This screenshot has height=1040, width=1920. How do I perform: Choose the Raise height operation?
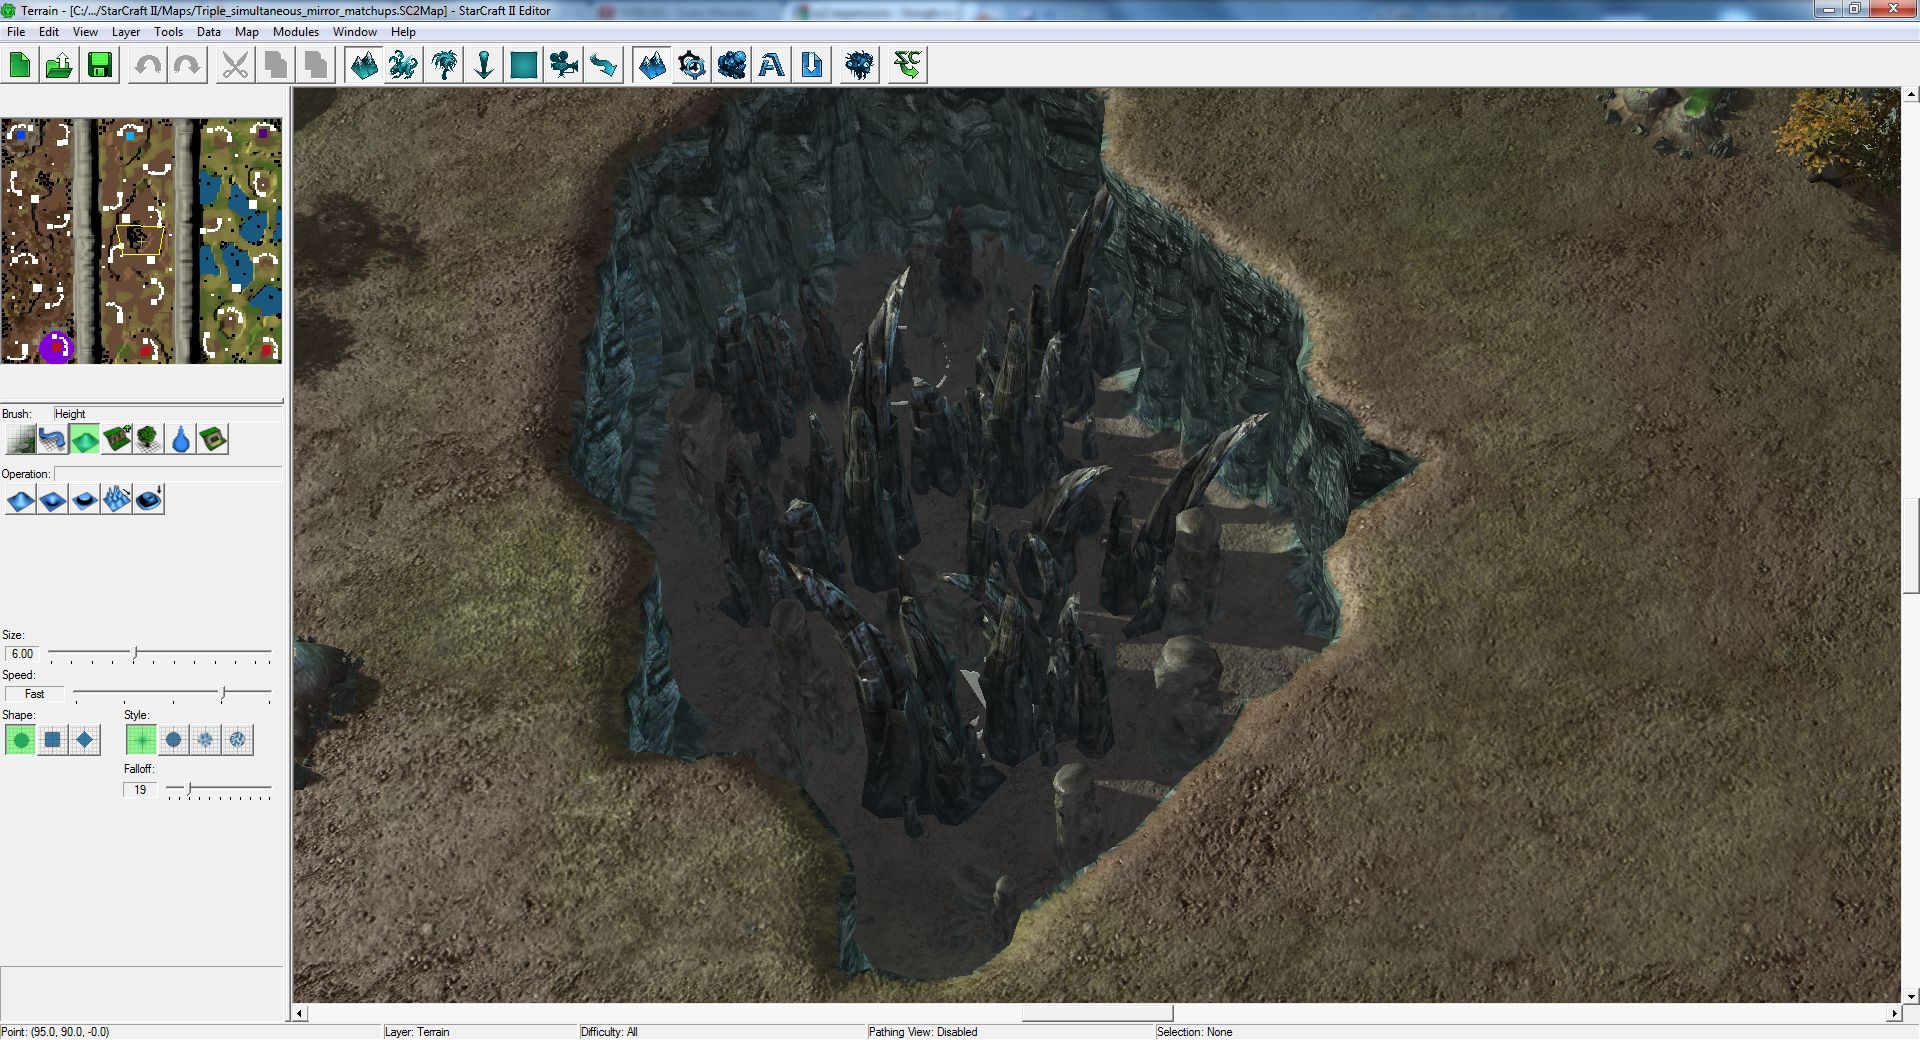pyautogui.click(x=20, y=499)
